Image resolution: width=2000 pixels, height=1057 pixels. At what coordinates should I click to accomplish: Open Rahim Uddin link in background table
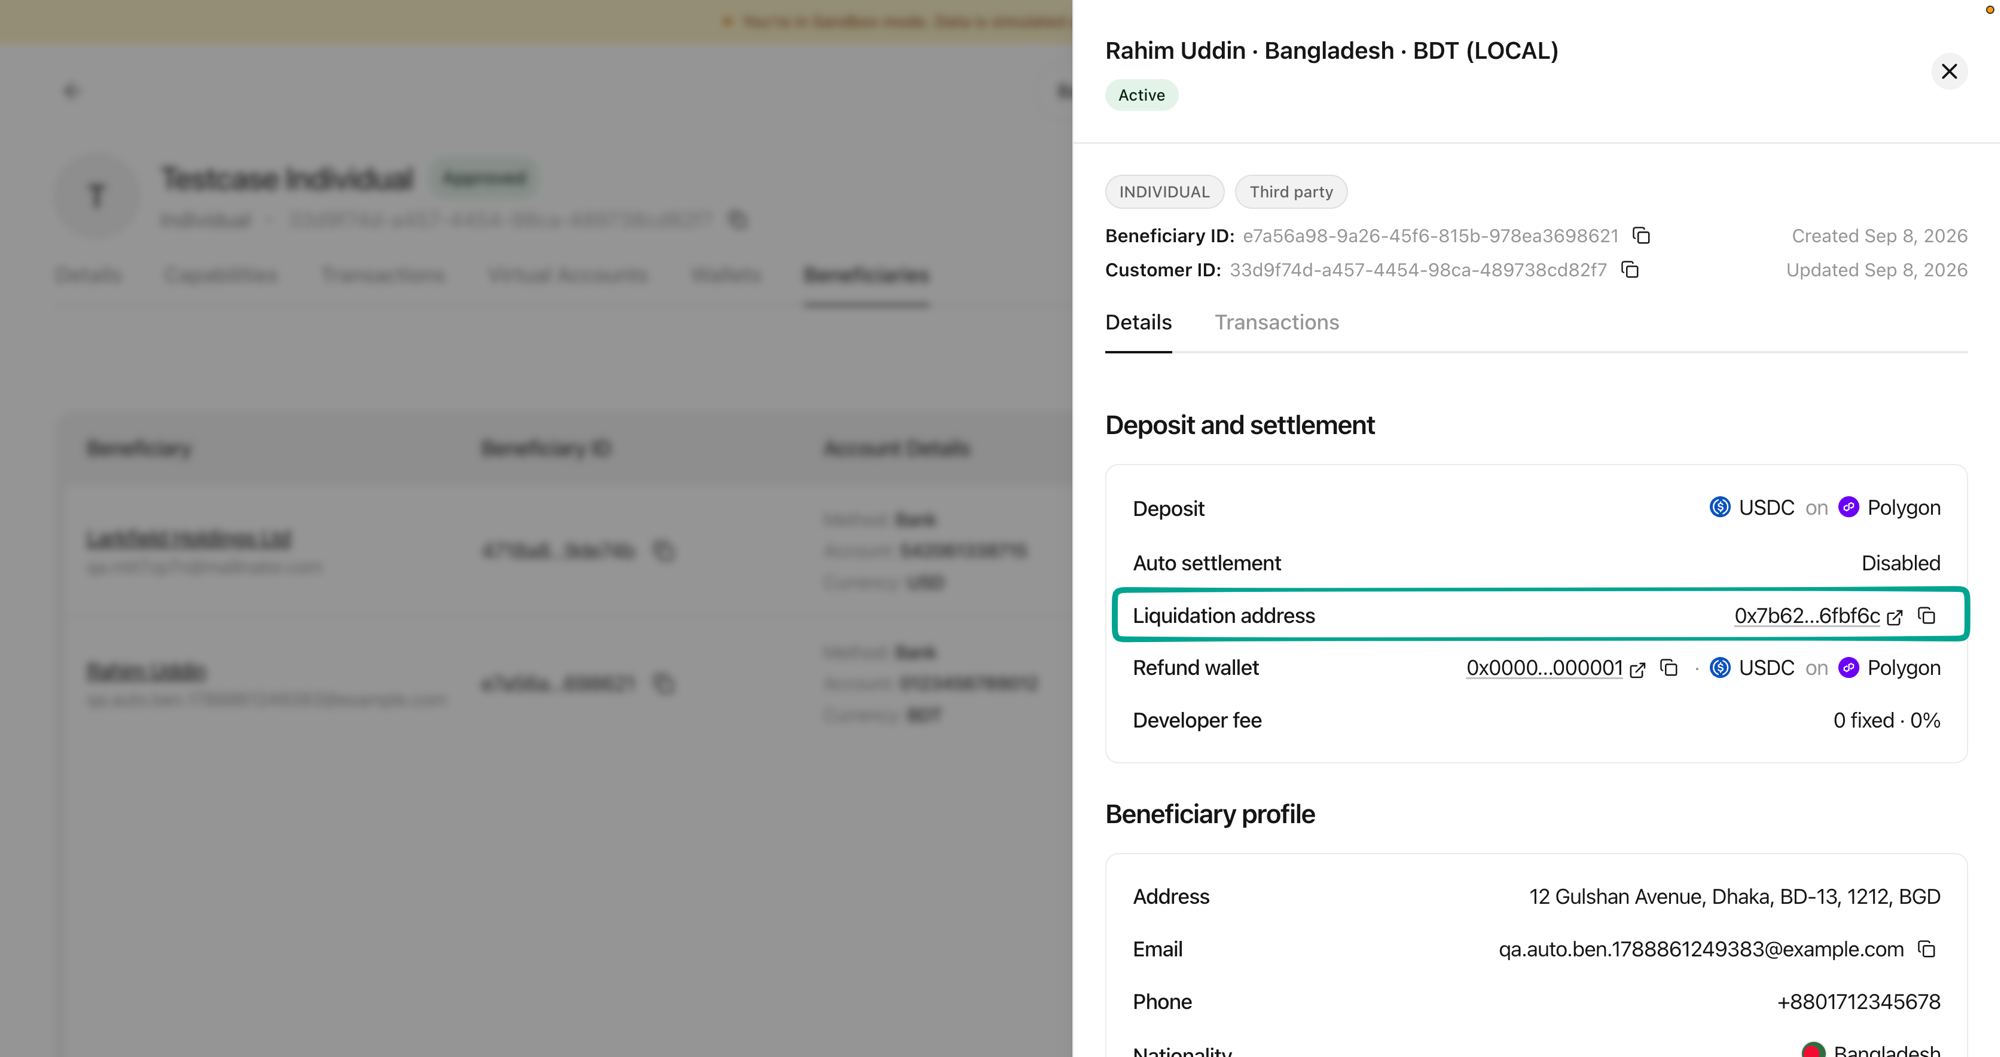[146, 671]
